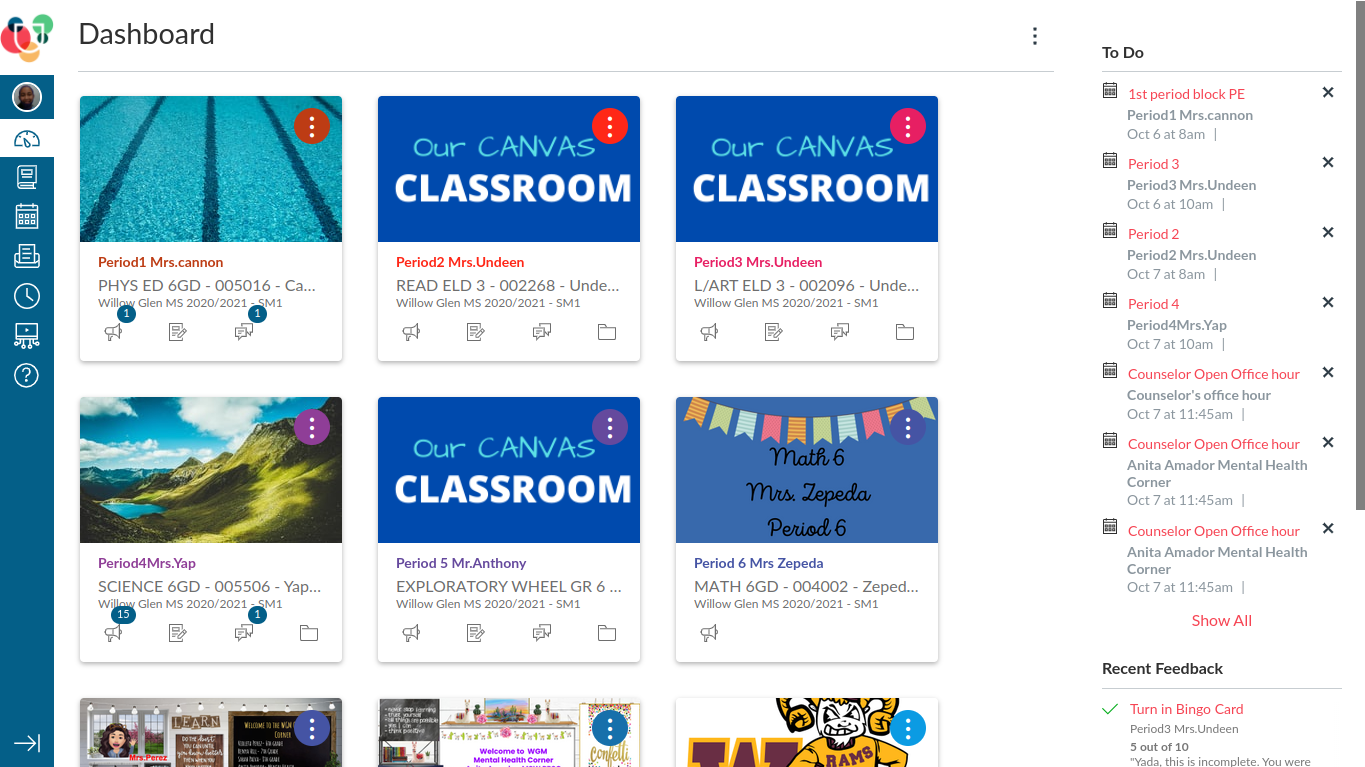Viewport: 1365px width, 767px height.
Task: Open the Dashboard icon in sidebar
Action: click(x=27, y=139)
